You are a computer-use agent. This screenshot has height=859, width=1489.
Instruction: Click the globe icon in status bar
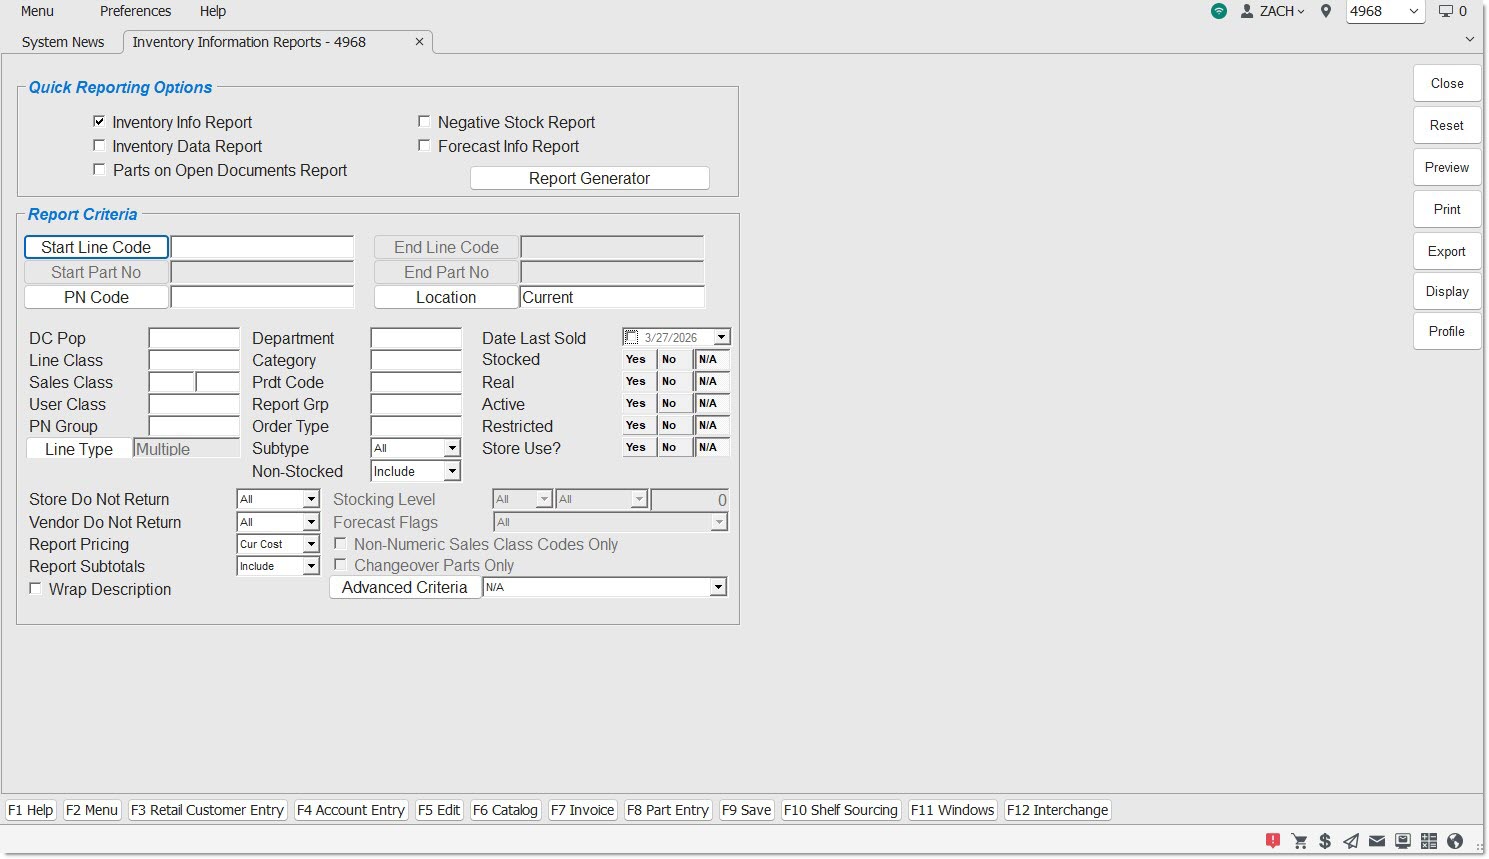[1455, 841]
